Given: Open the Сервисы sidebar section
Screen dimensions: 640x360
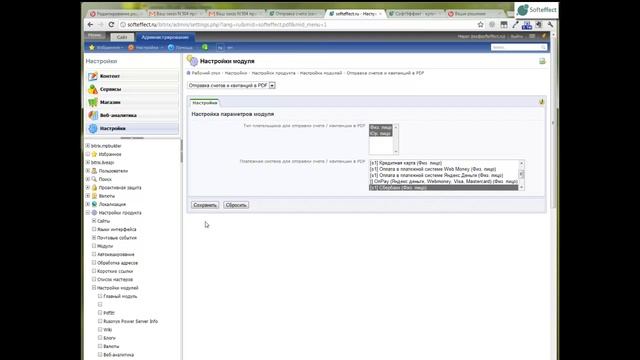Looking at the screenshot, I should (133, 89).
